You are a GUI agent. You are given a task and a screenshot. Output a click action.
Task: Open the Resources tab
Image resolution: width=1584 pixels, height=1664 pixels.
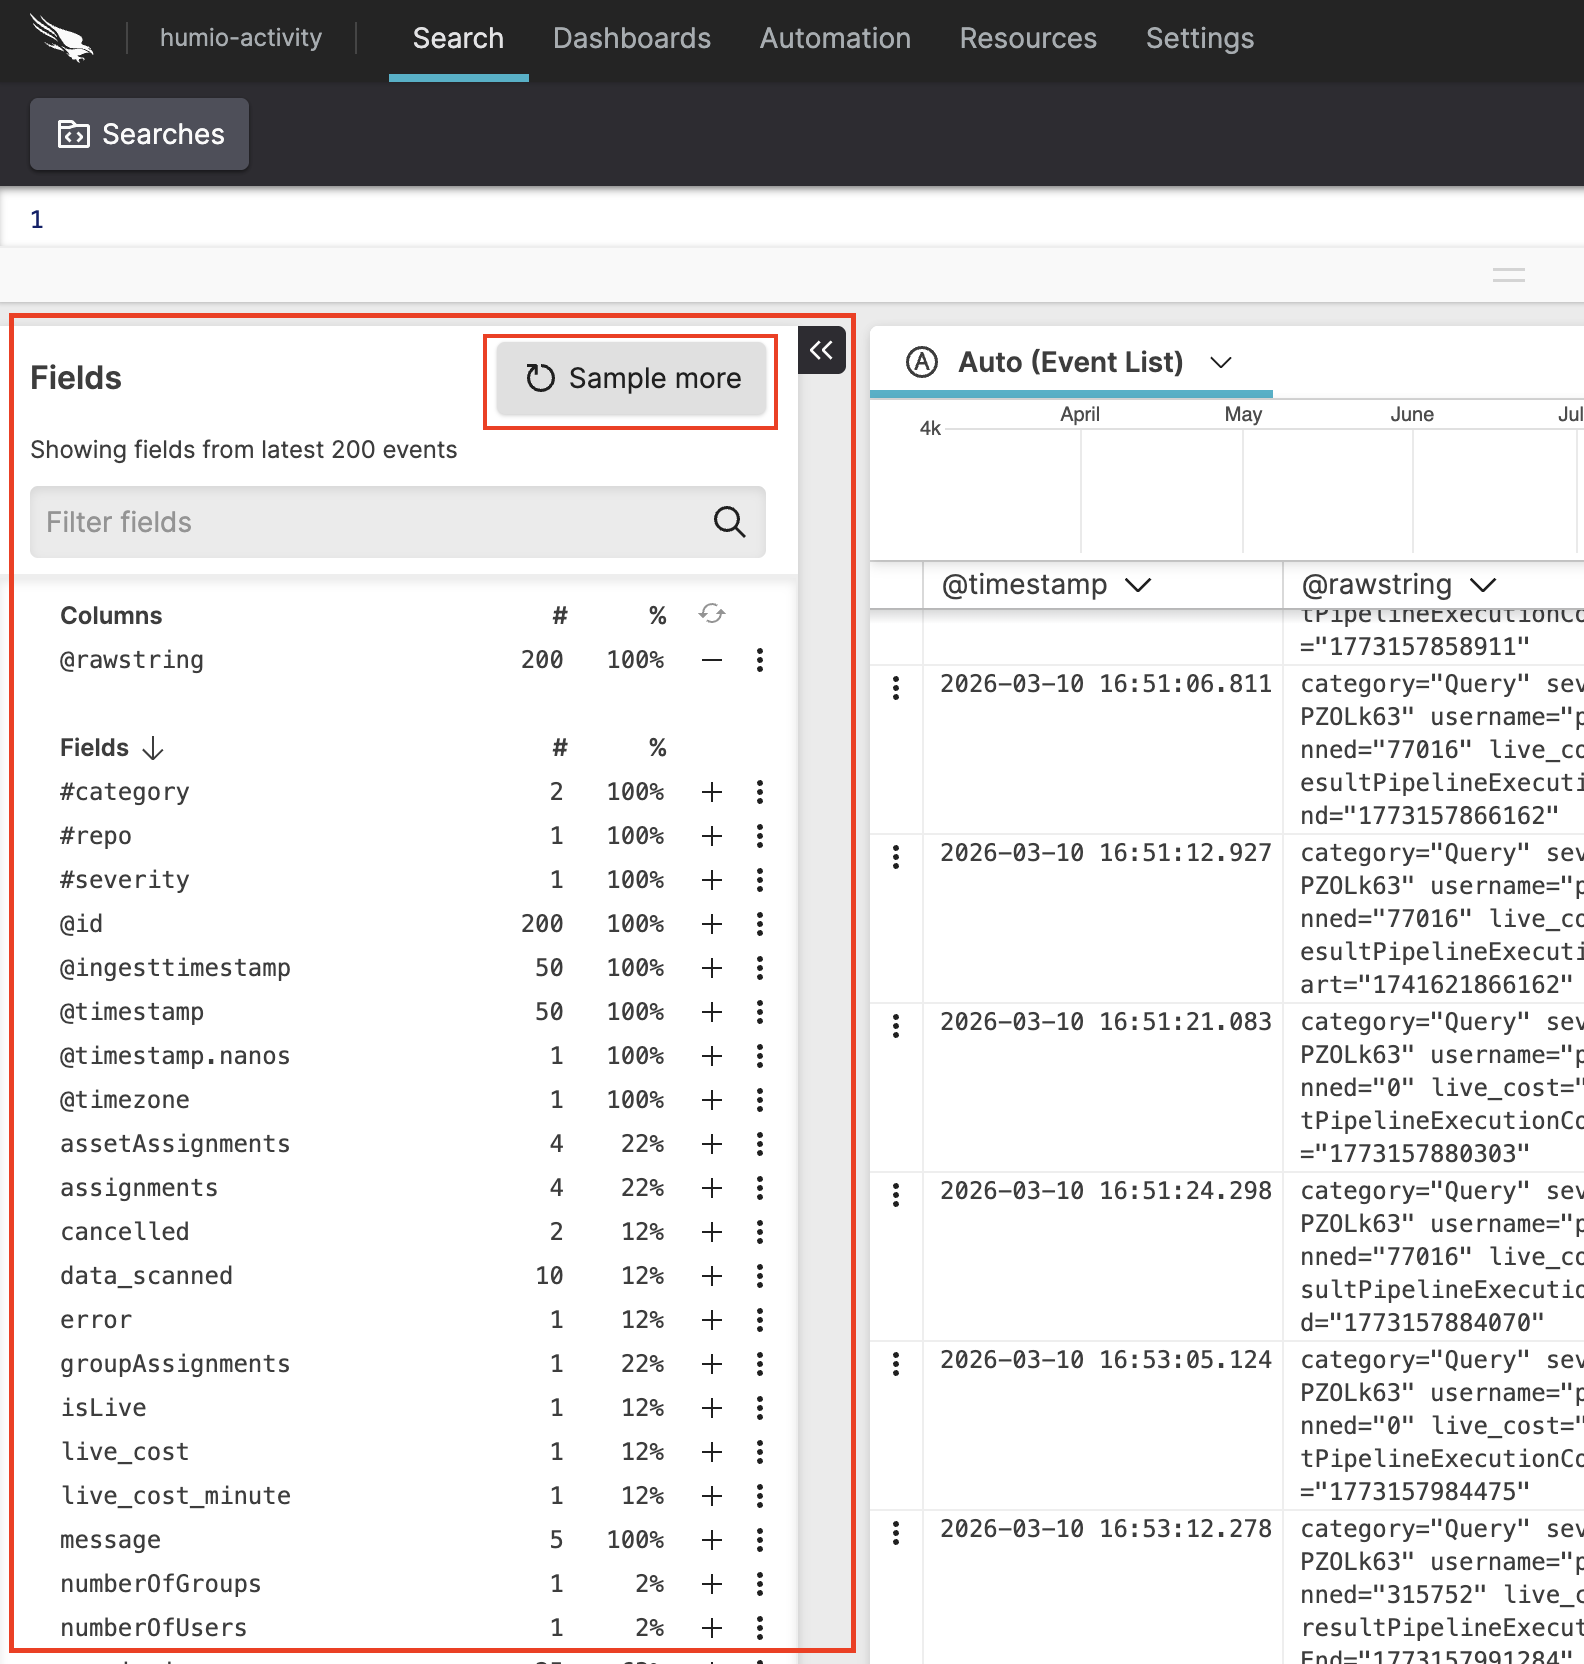tap(1028, 38)
